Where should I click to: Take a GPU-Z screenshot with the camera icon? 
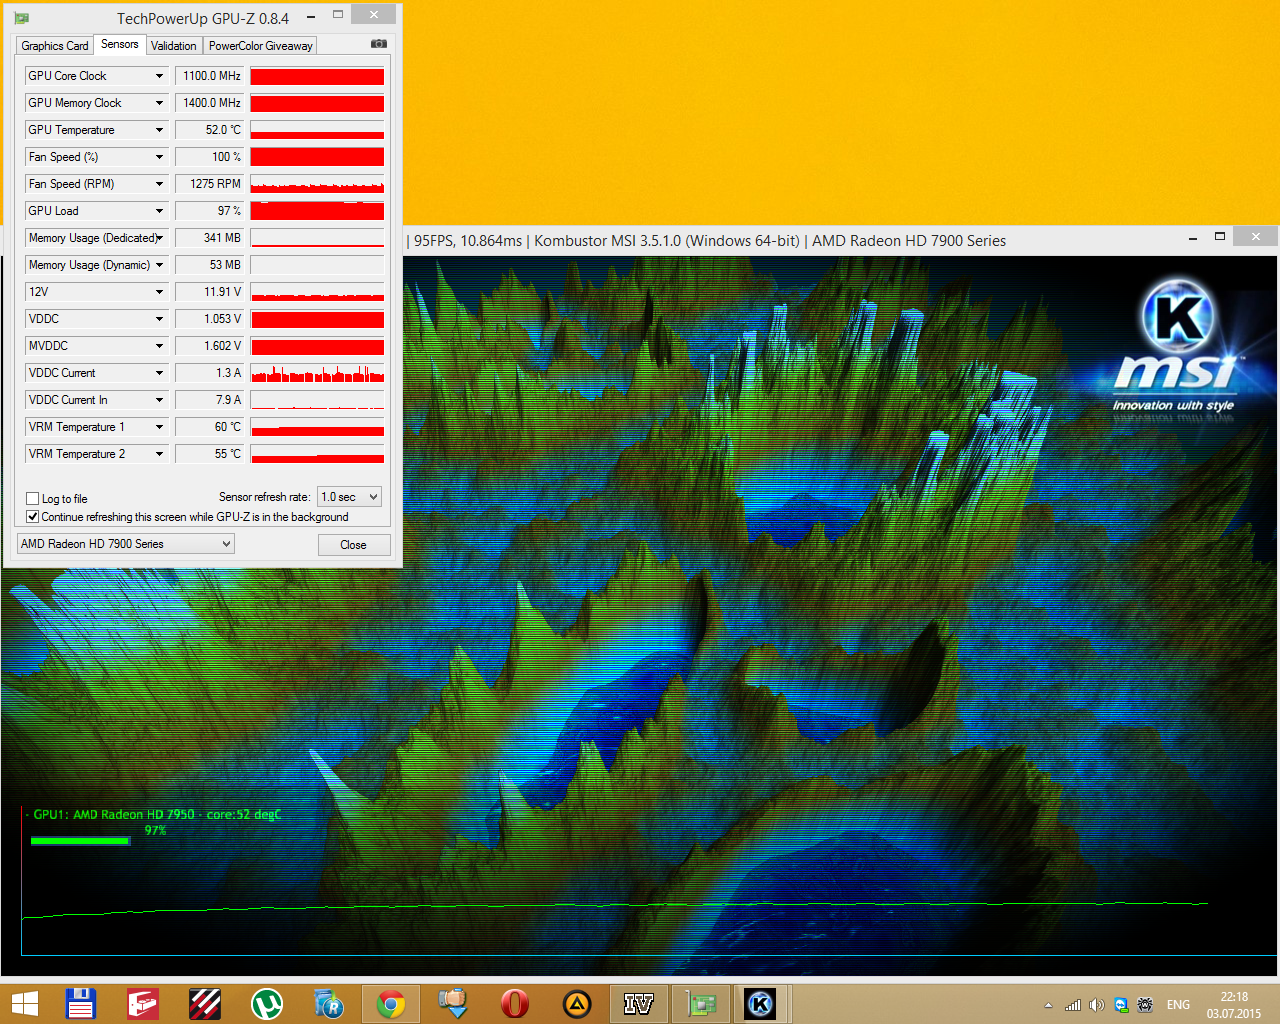coord(378,44)
